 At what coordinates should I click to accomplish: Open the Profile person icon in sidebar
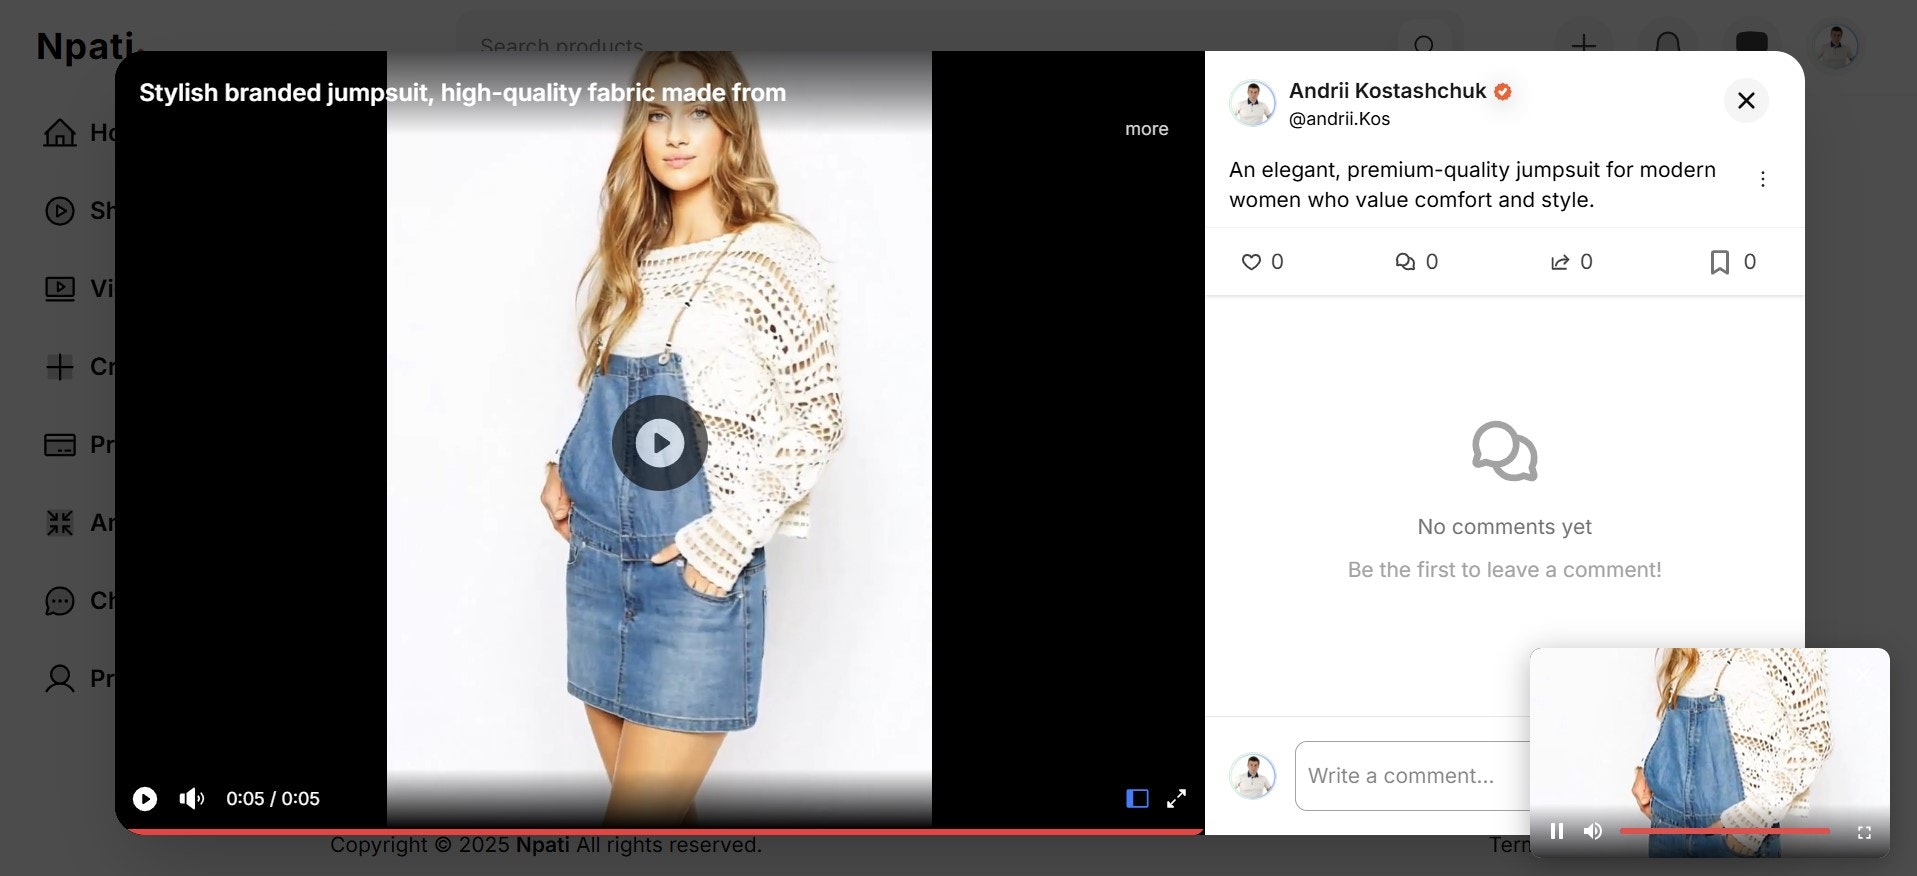coord(60,679)
